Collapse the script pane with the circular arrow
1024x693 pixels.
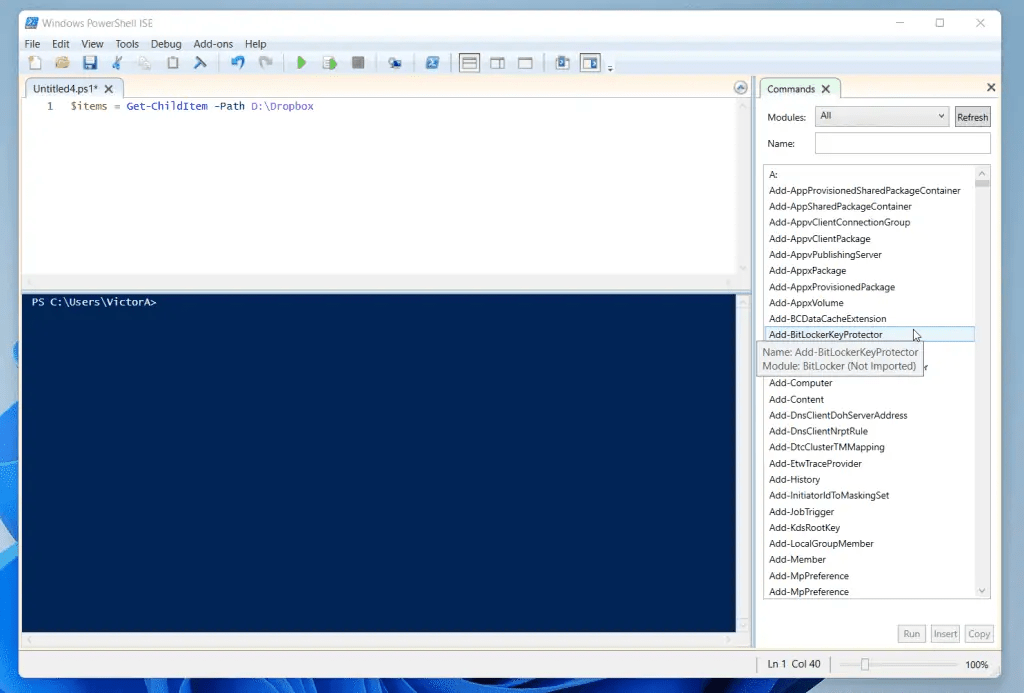740,87
